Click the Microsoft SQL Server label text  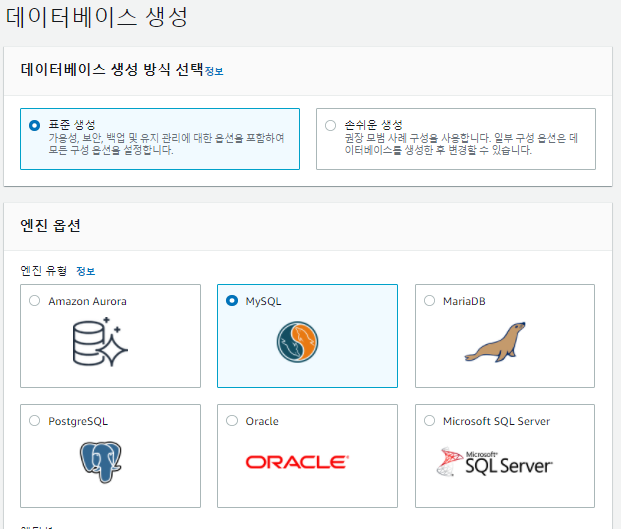[497, 421]
